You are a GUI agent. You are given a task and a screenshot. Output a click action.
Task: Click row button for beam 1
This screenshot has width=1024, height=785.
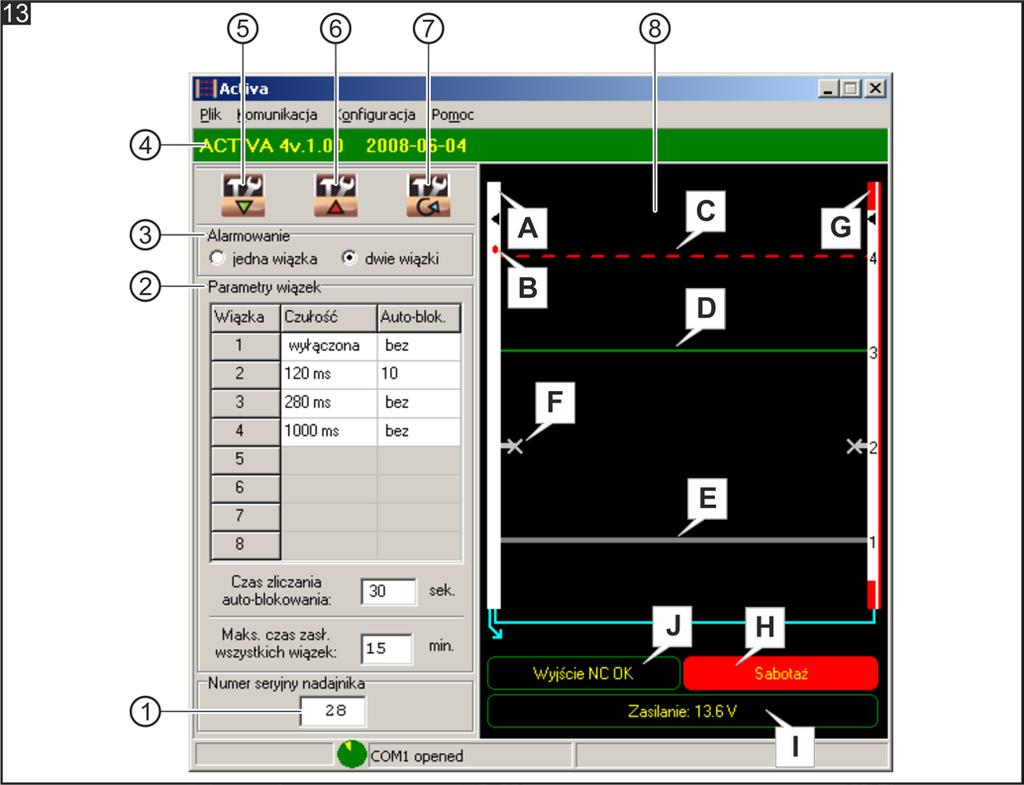coord(246,346)
